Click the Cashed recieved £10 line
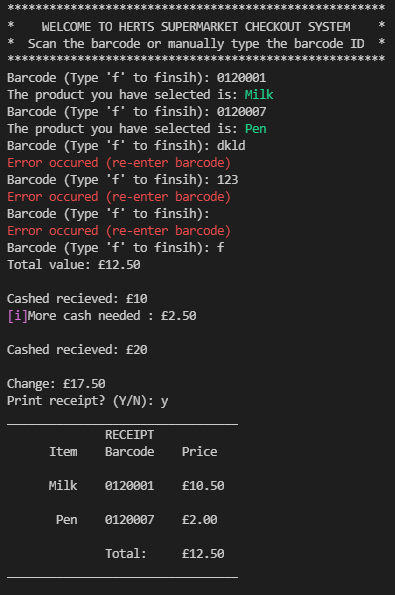The image size is (395, 595). coord(77,299)
